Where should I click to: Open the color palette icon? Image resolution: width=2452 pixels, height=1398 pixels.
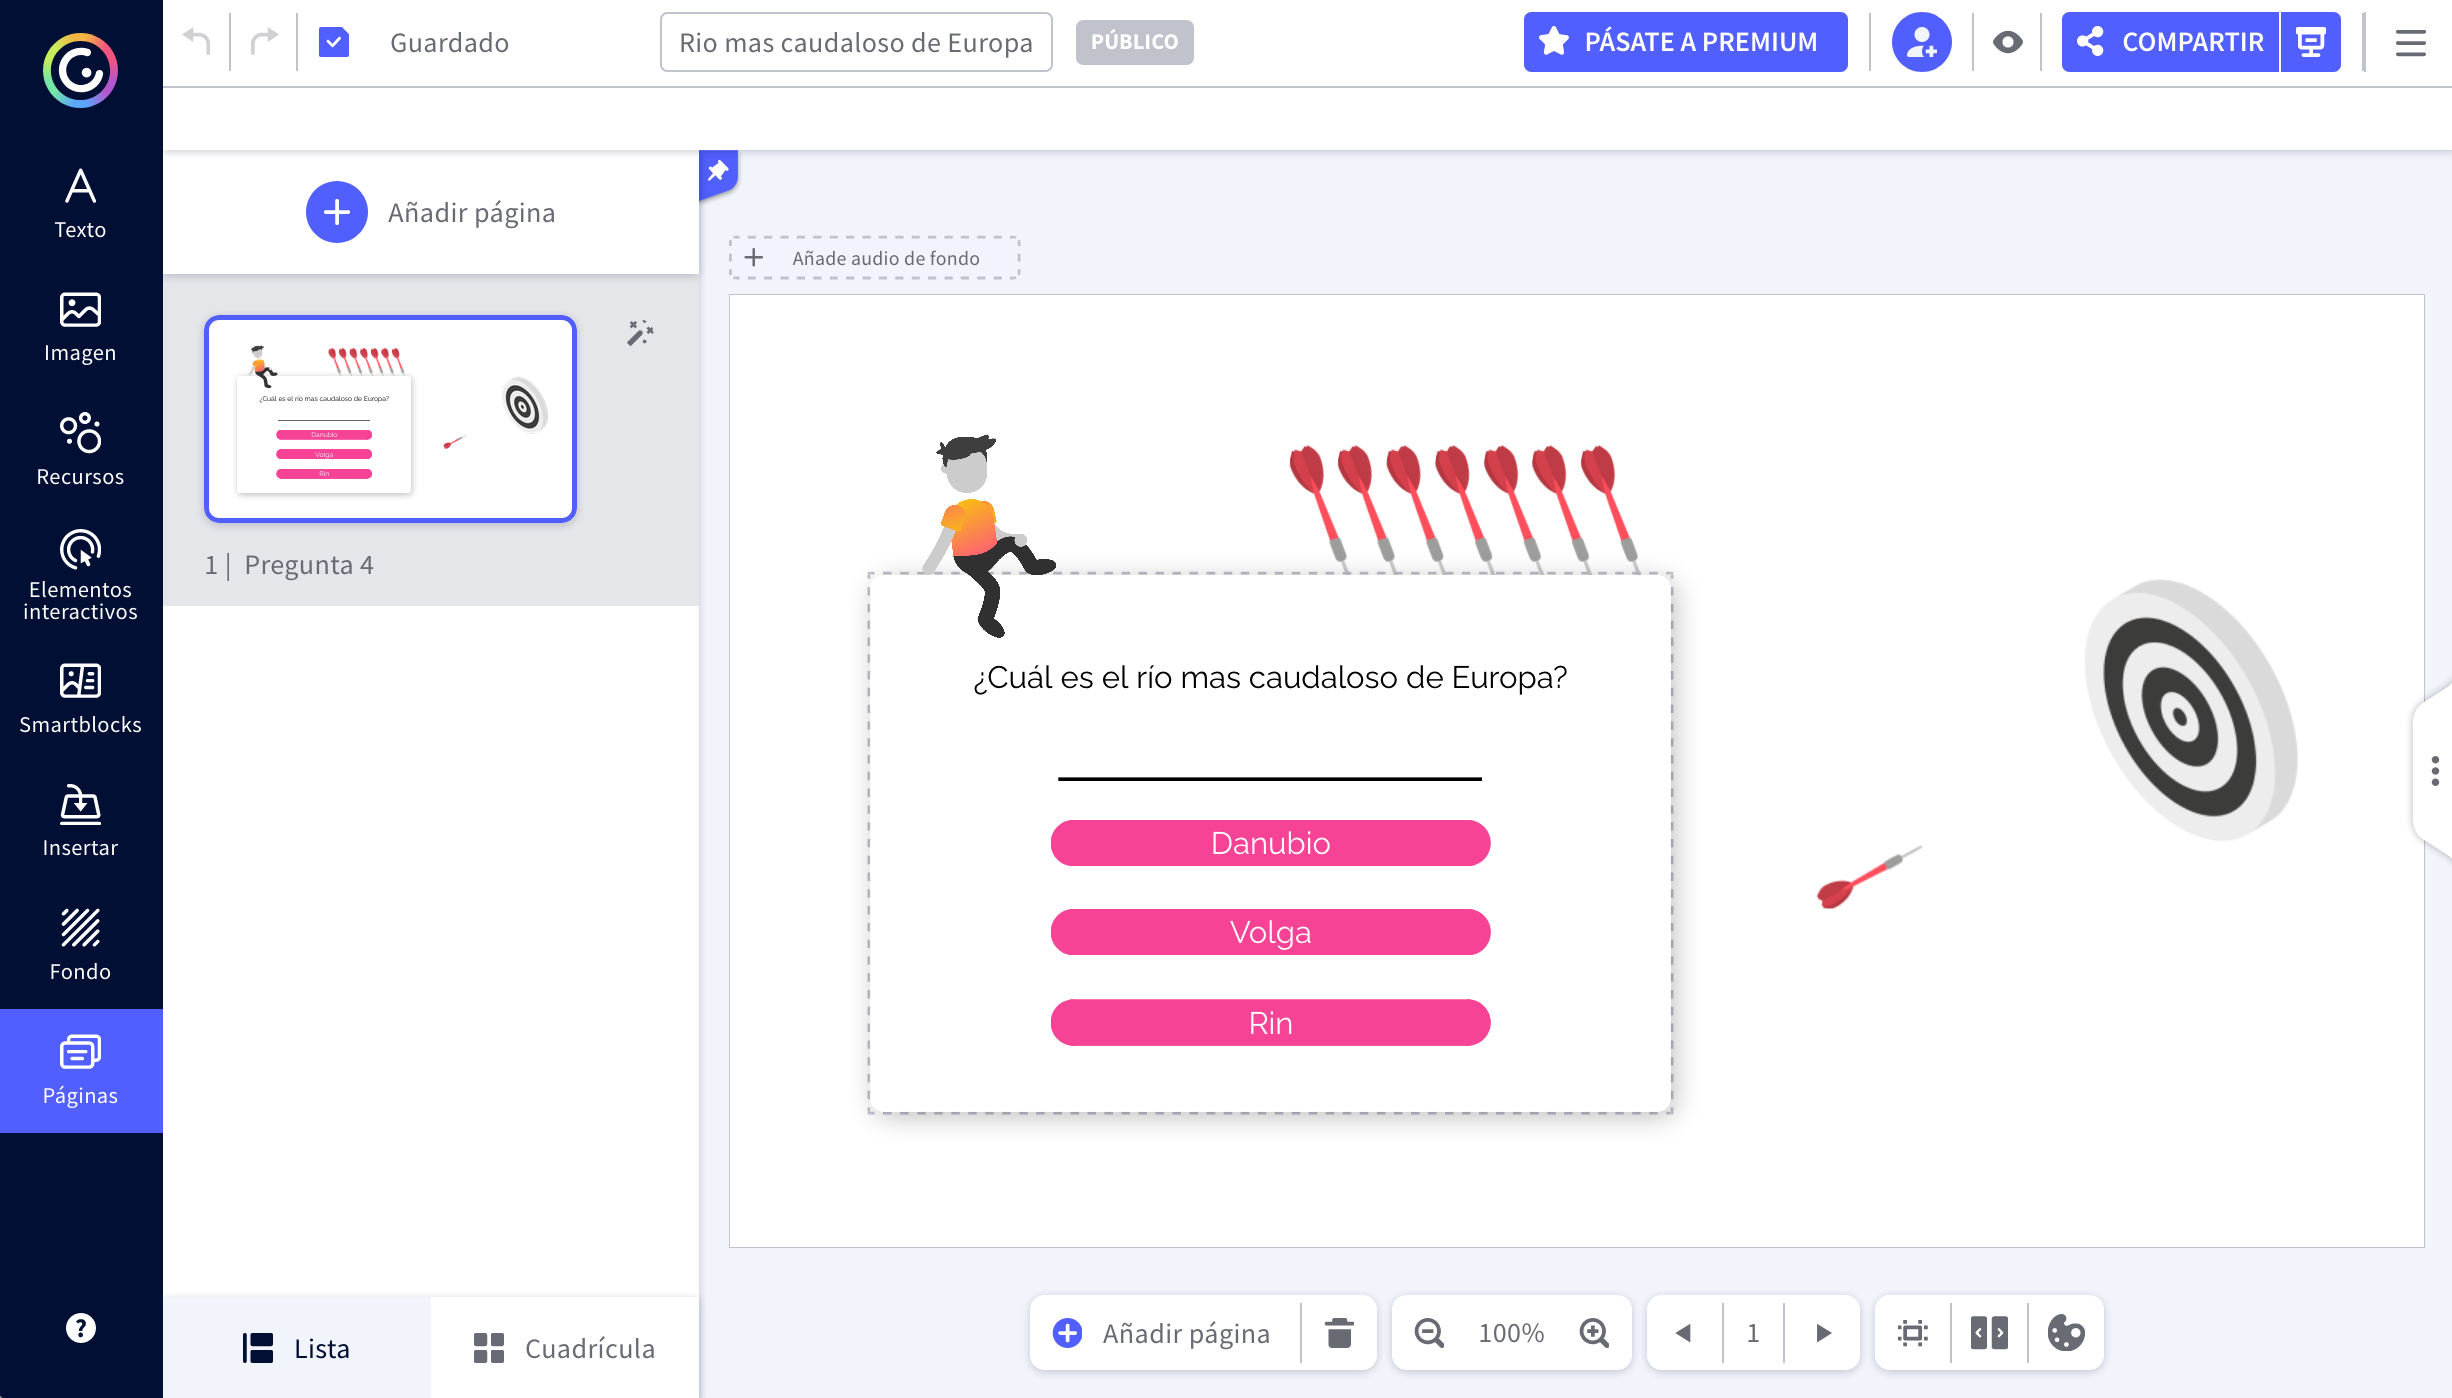(x=2066, y=1333)
